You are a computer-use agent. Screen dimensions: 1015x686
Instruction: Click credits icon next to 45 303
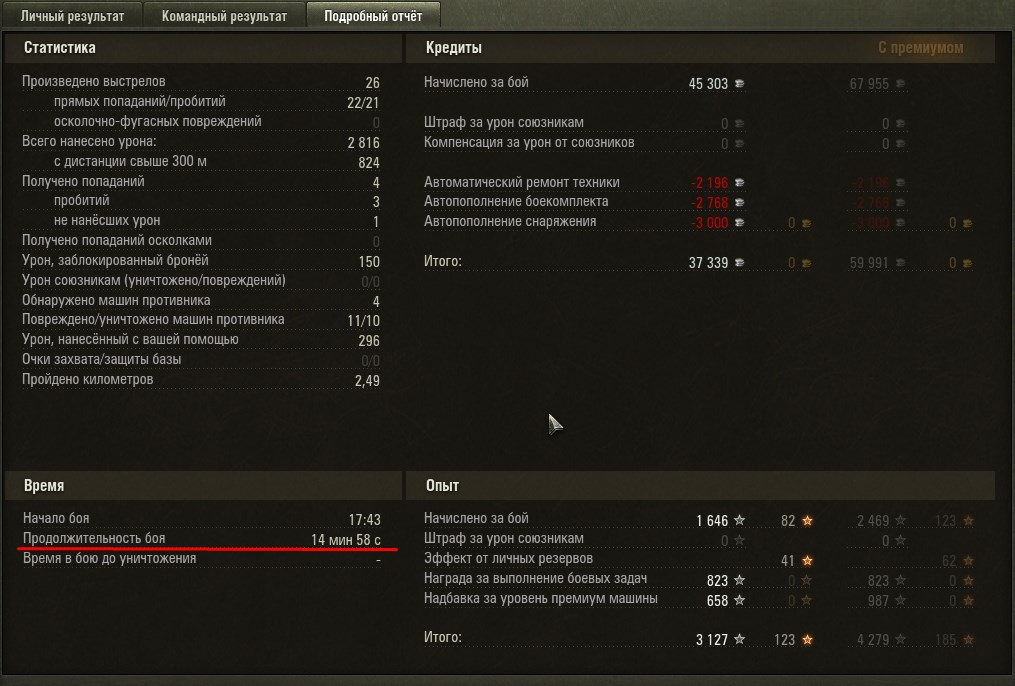(739, 83)
